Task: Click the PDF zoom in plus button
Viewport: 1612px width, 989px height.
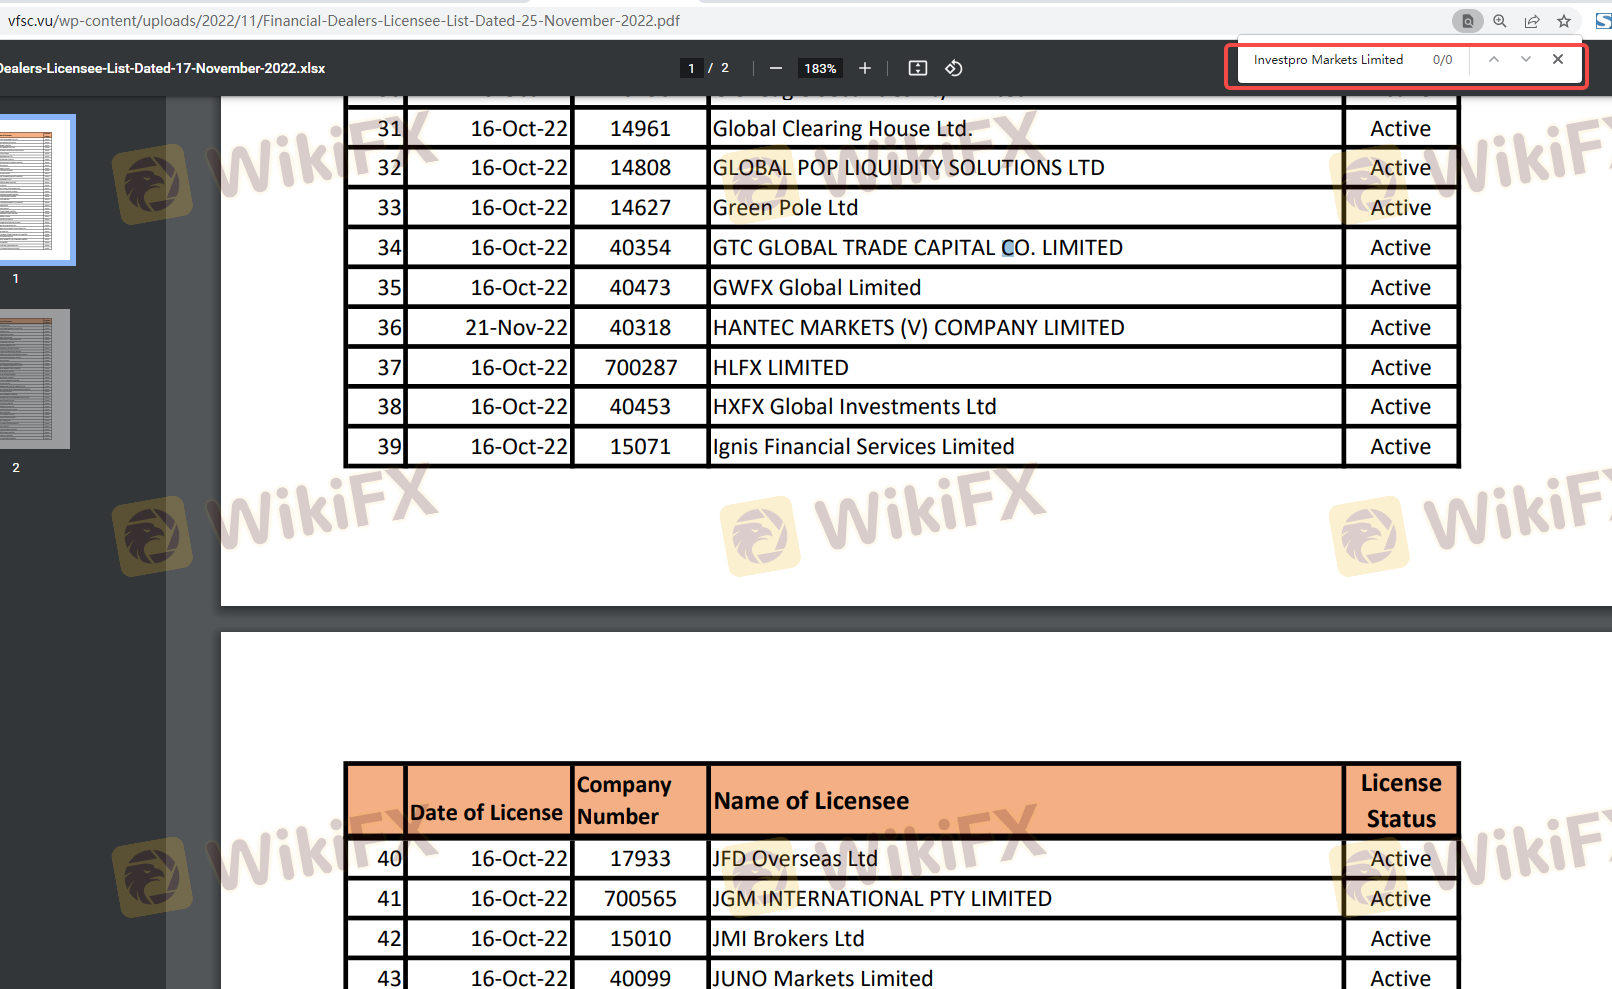Action: click(865, 68)
